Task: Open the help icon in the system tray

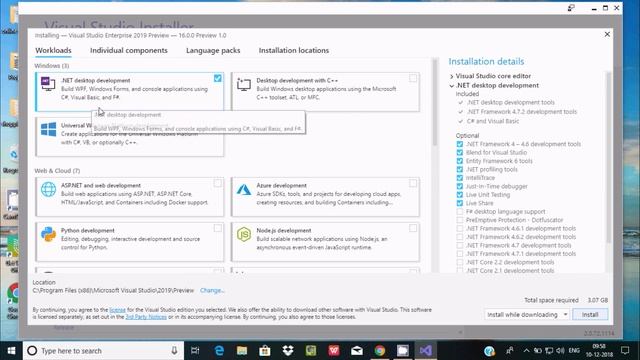Action: pyautogui.click(x=489, y=351)
